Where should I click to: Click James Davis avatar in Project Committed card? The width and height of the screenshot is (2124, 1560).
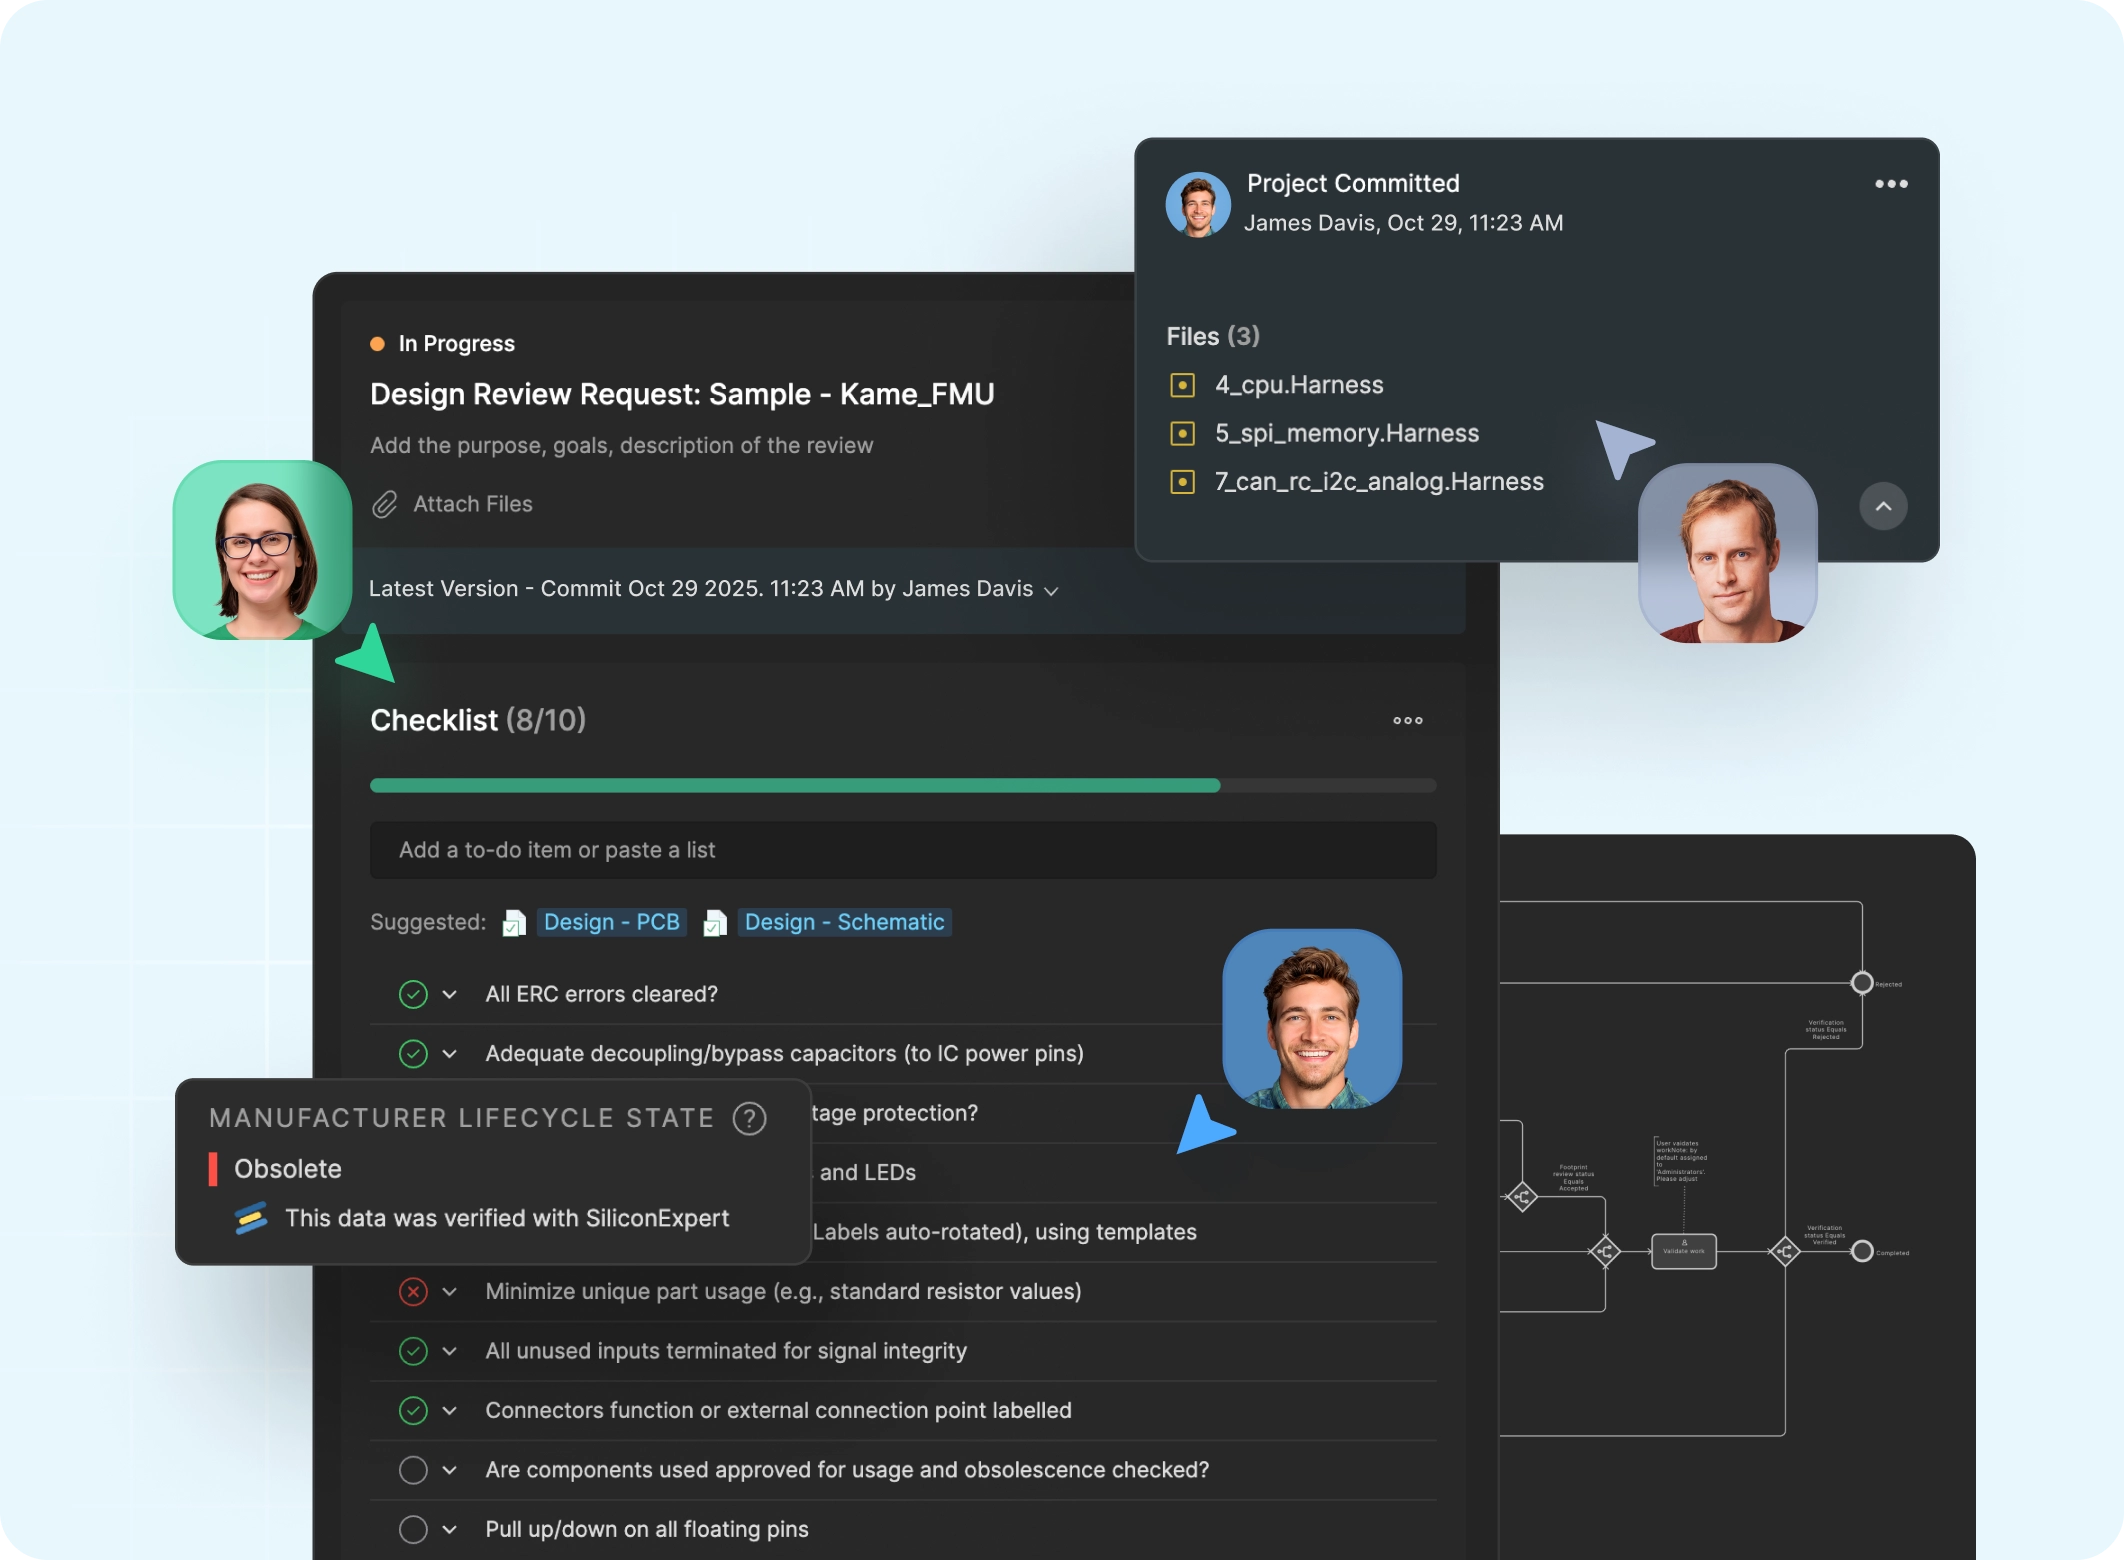point(1198,204)
